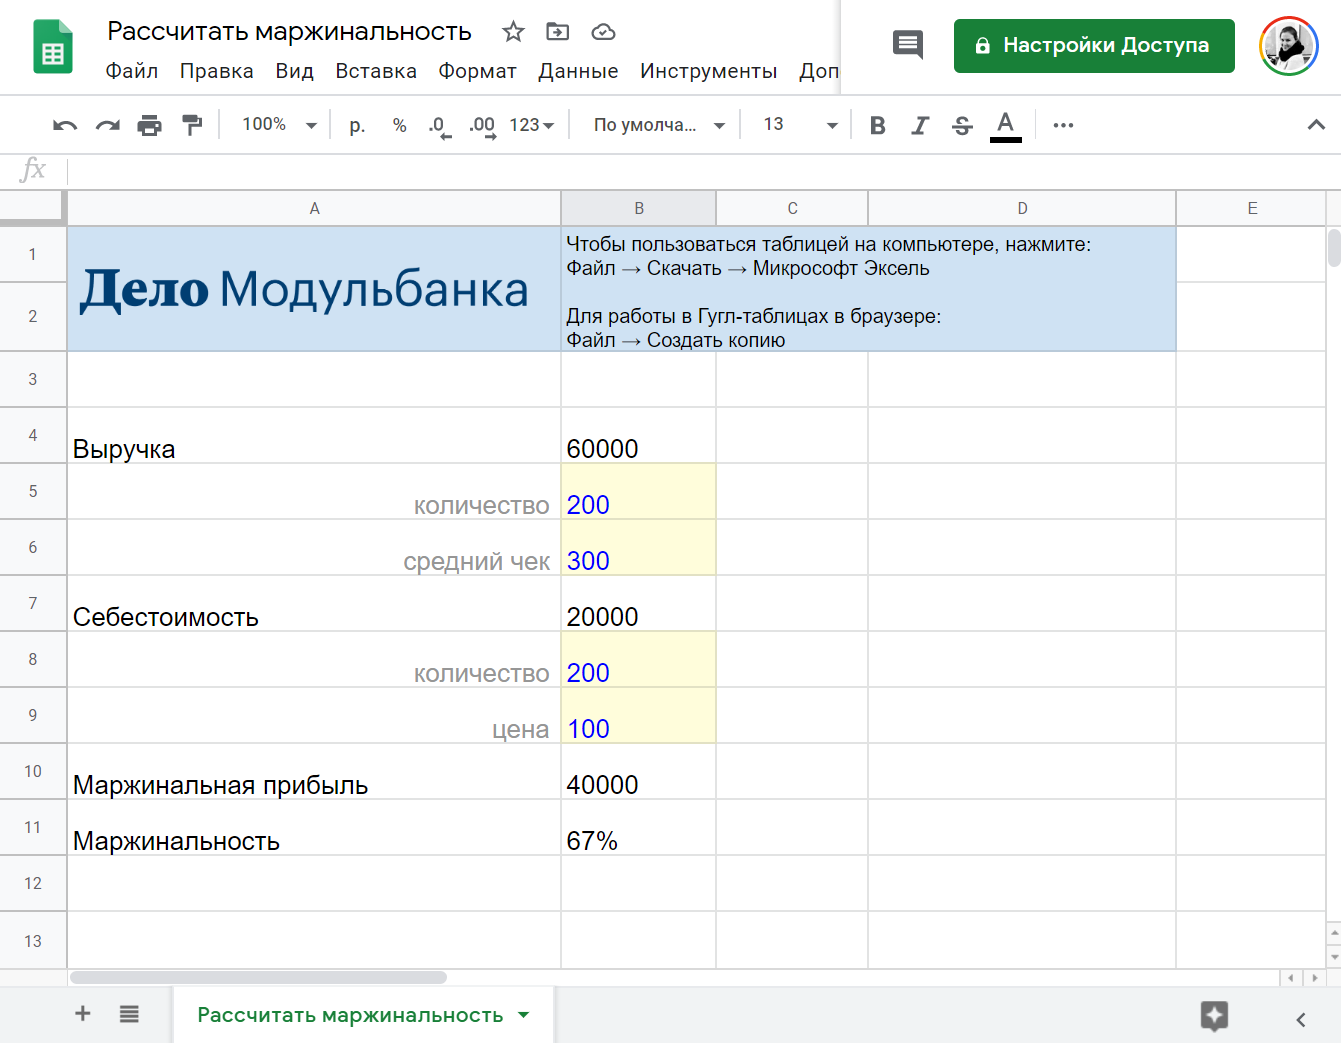1341x1043 pixels.
Task: Open the Файл menu
Action: (131, 71)
